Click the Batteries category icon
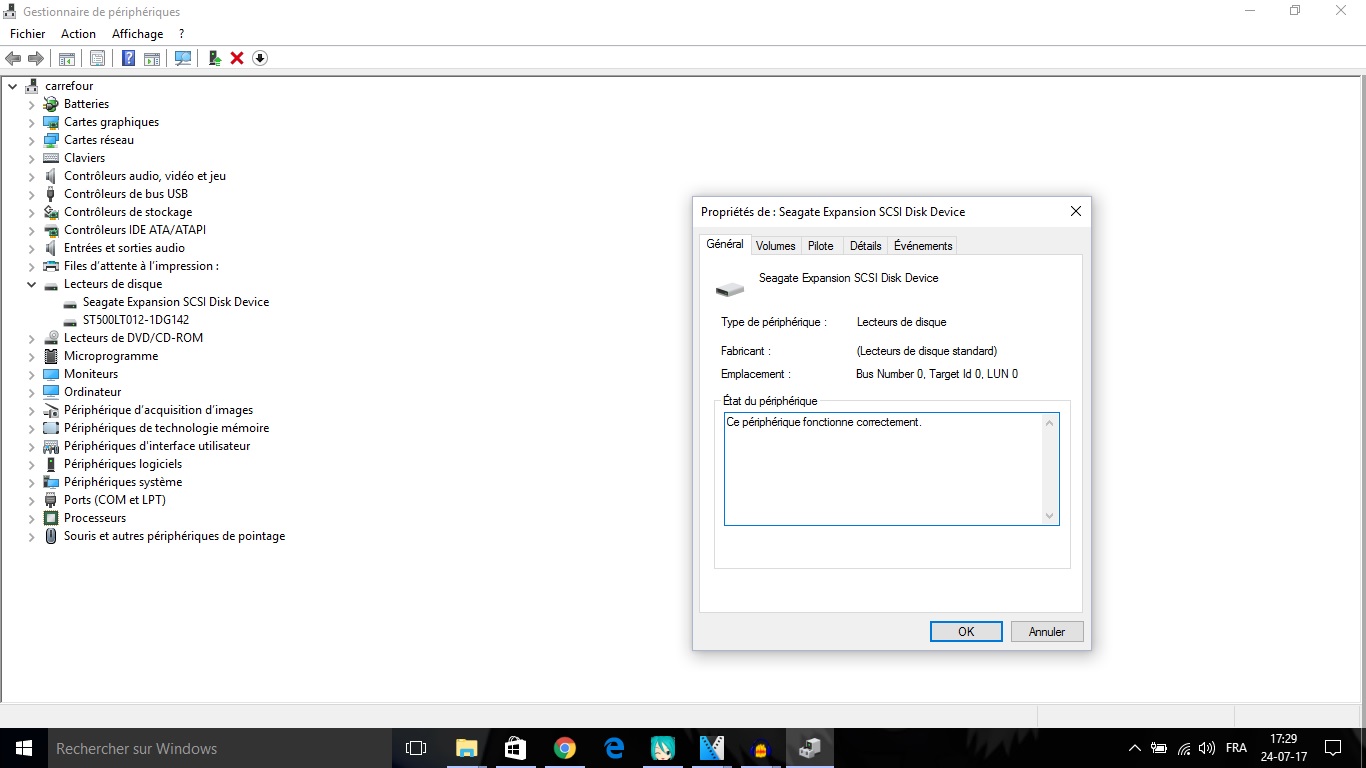This screenshot has height=768, width=1366. [51, 104]
